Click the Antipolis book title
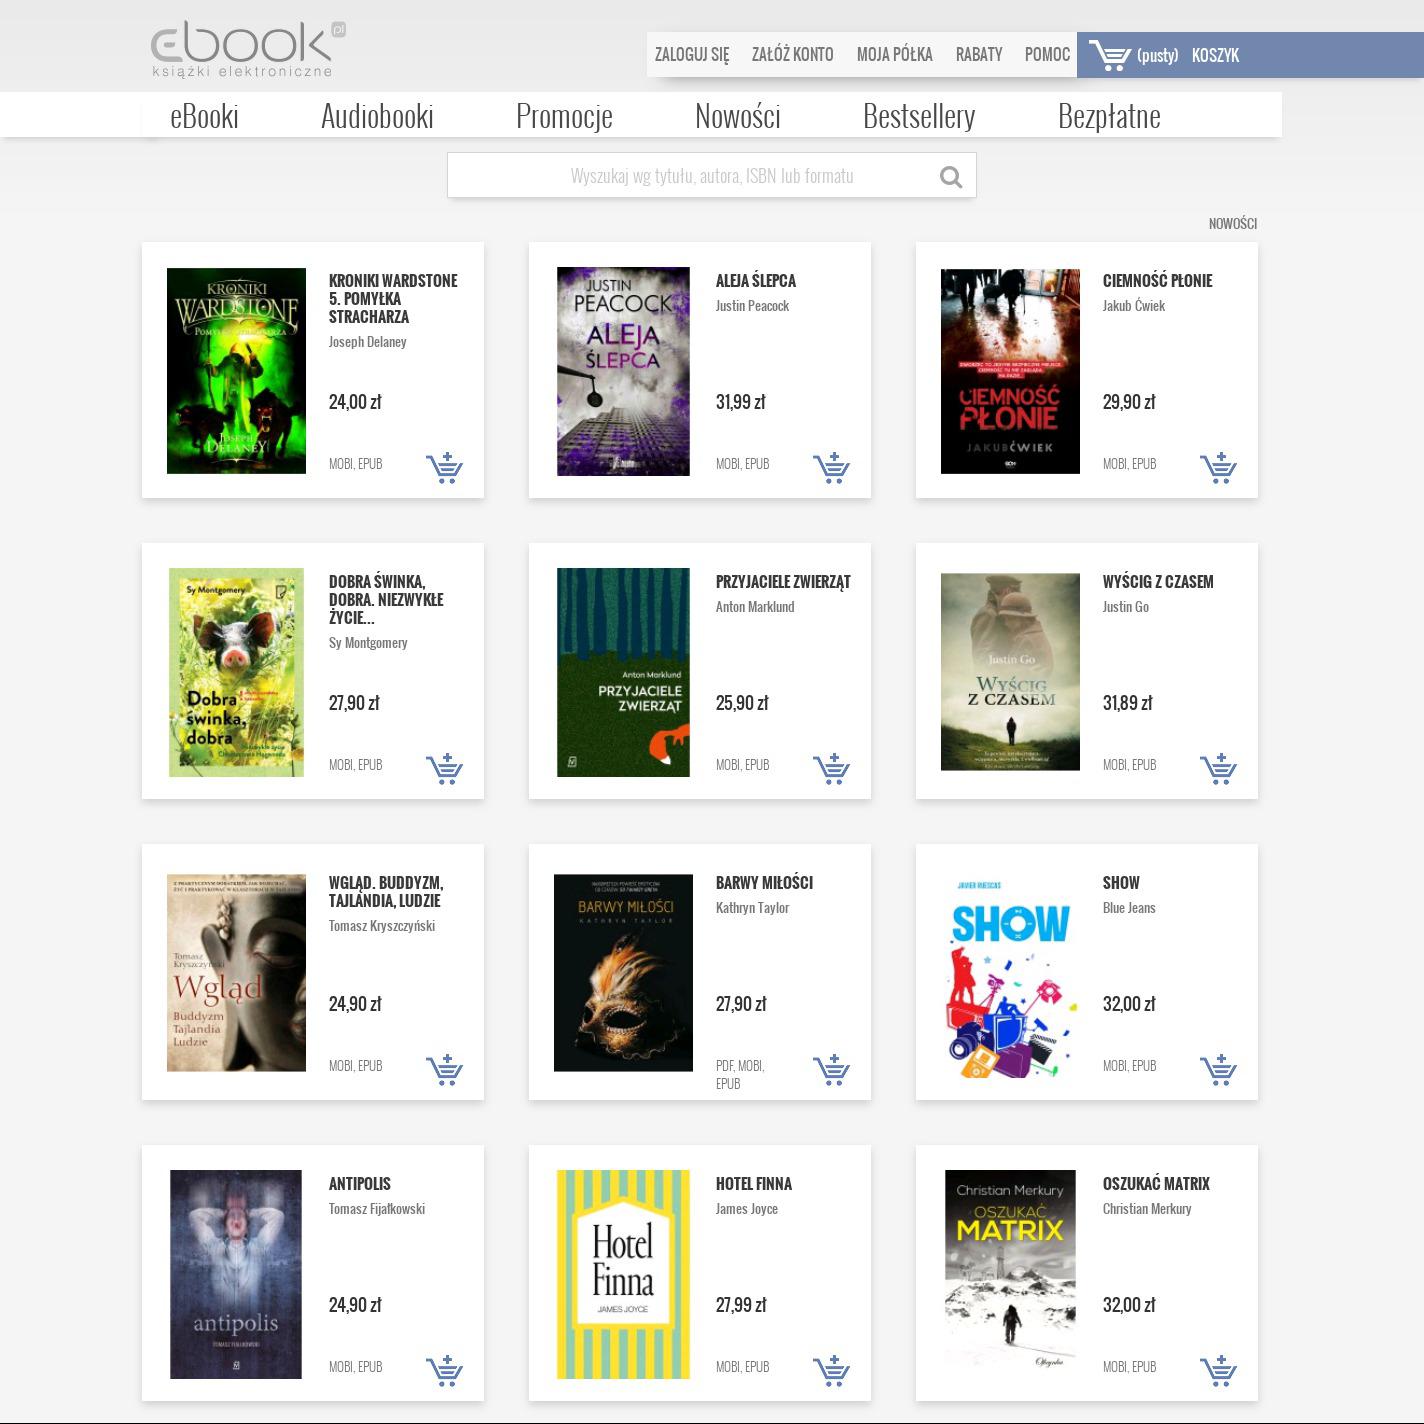 360,1184
